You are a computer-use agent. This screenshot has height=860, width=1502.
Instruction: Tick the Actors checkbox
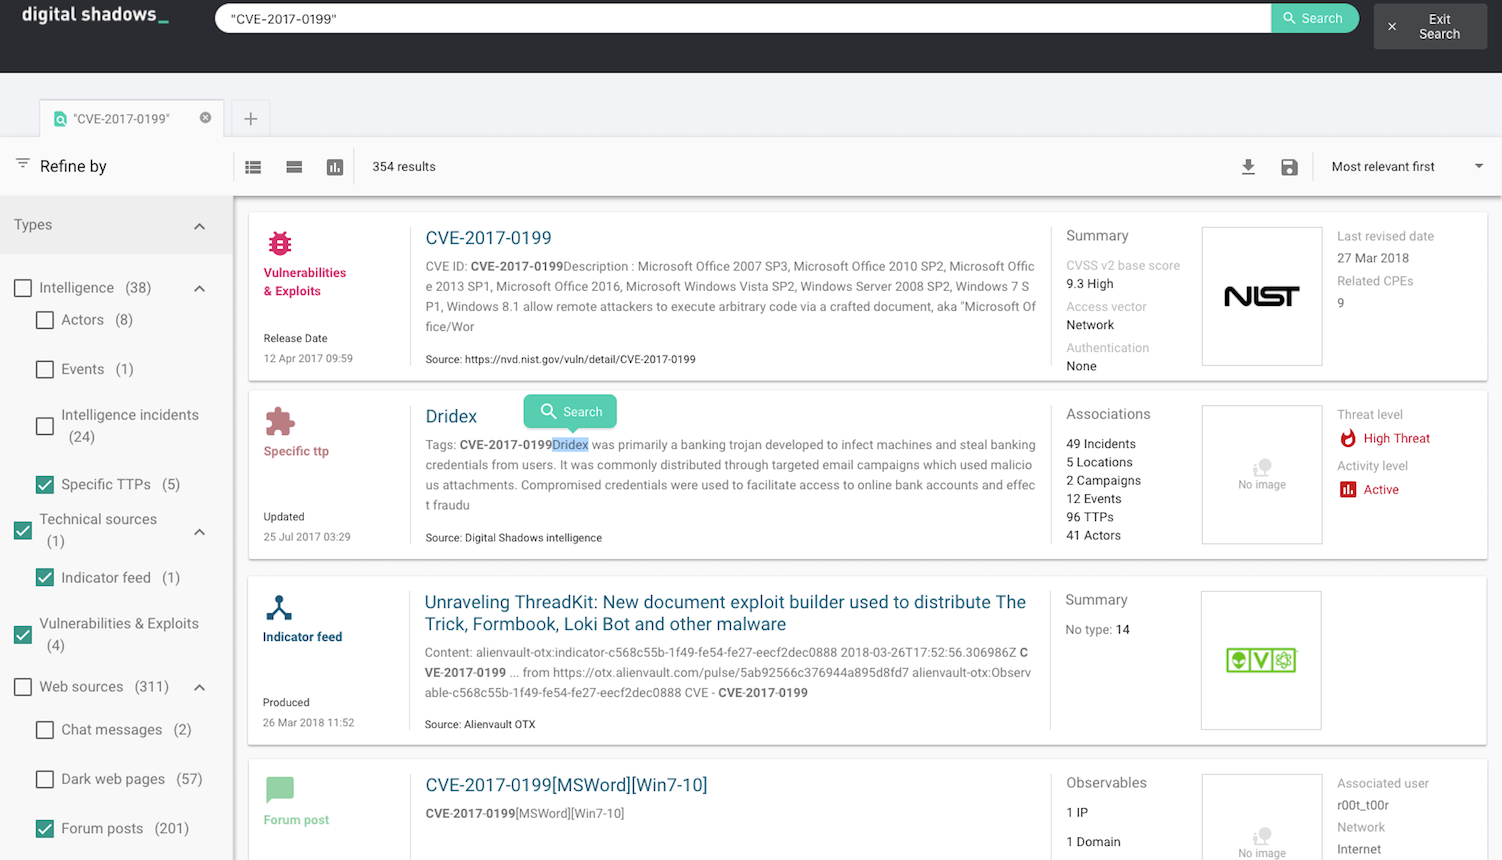[45, 320]
